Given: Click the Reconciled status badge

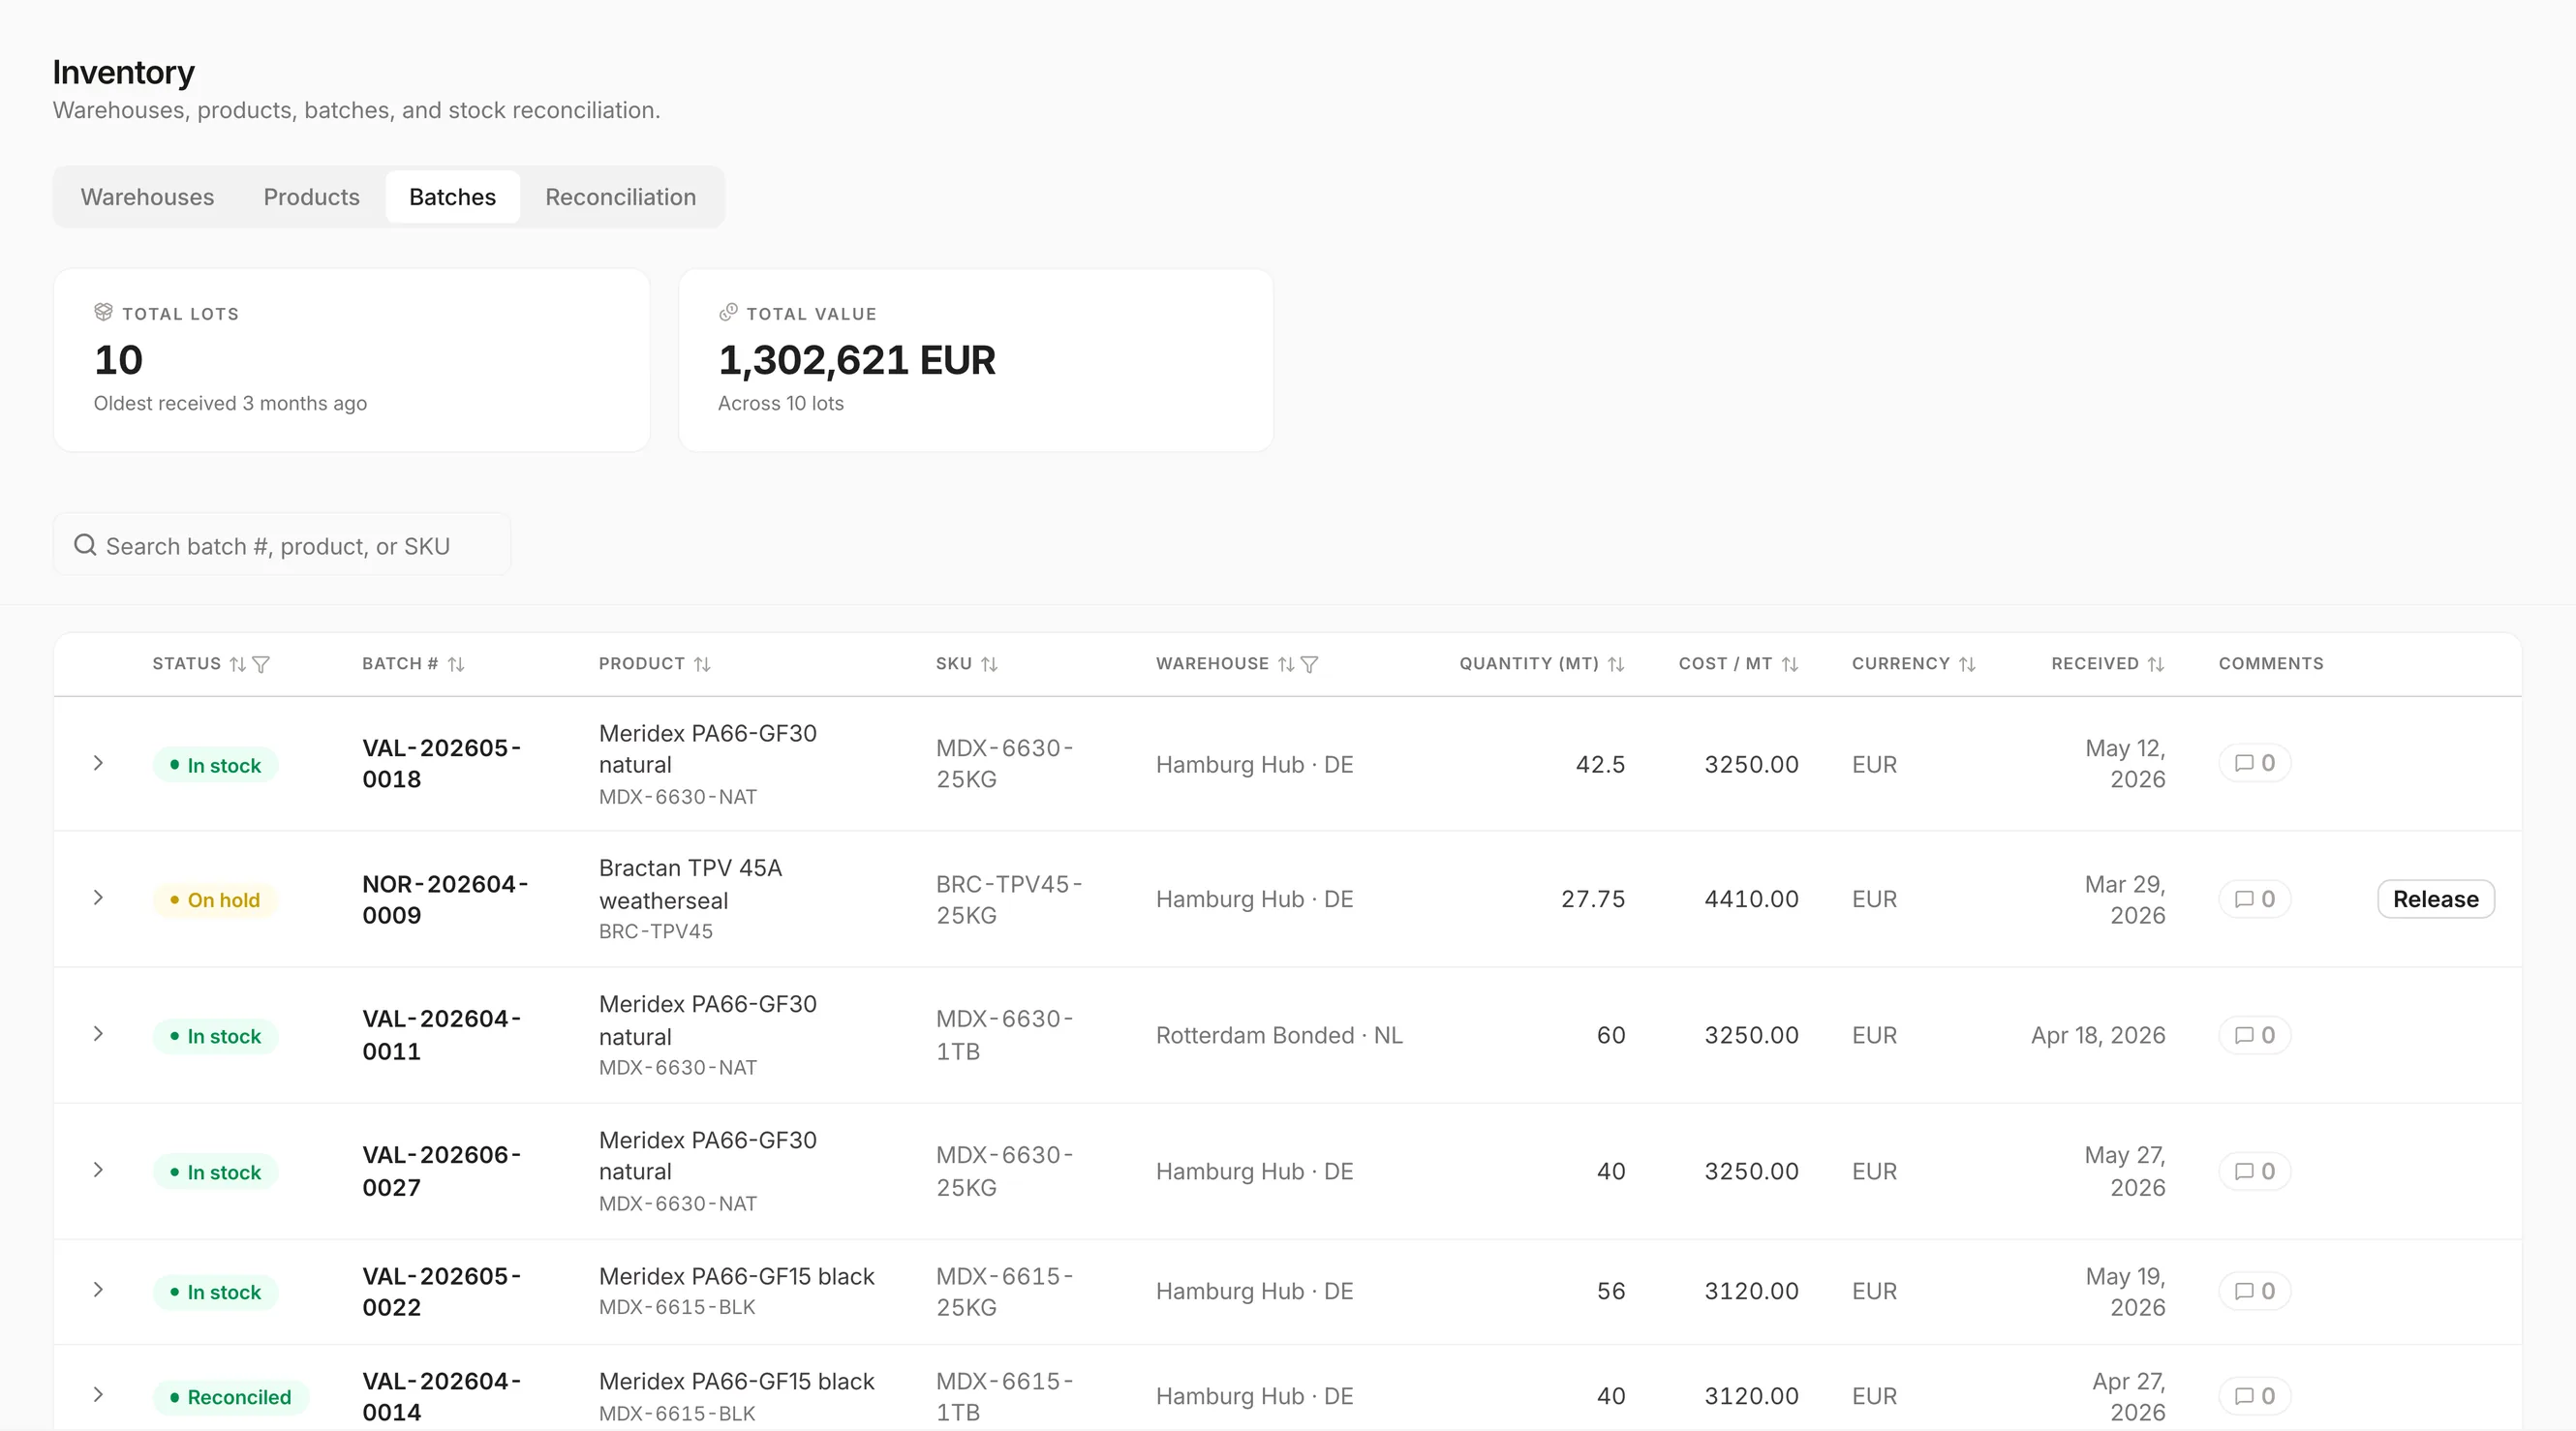Looking at the screenshot, I should tap(230, 1397).
